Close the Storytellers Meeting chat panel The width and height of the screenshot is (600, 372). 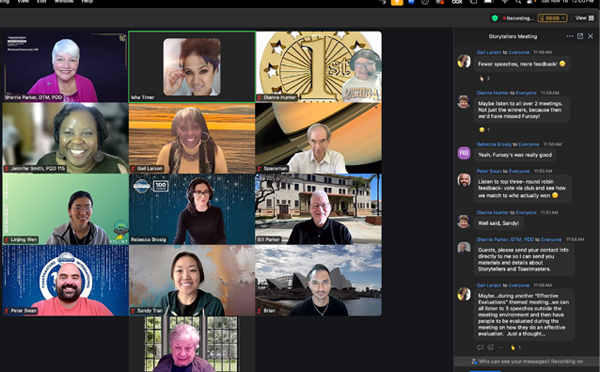(x=590, y=36)
